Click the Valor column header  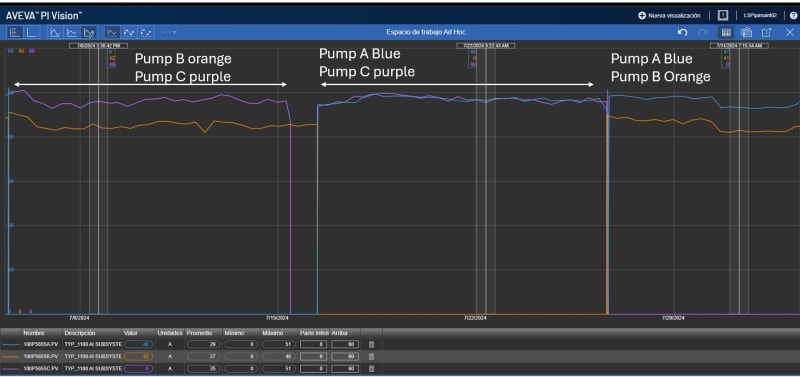click(131, 333)
